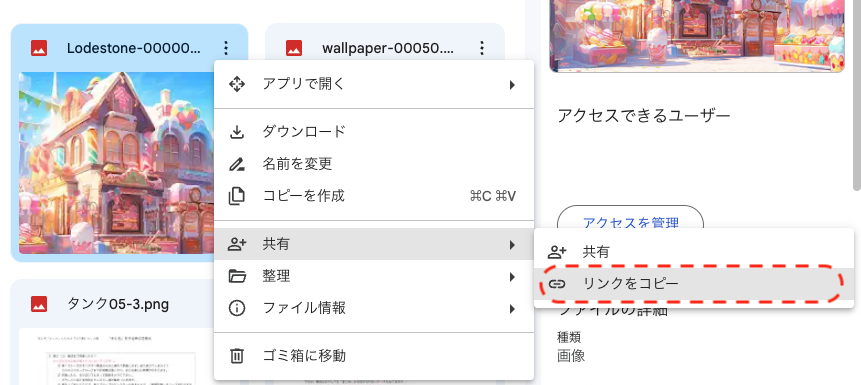Select ゴミ箱に移動 menu entry
The width and height of the screenshot is (861, 385).
point(374,356)
